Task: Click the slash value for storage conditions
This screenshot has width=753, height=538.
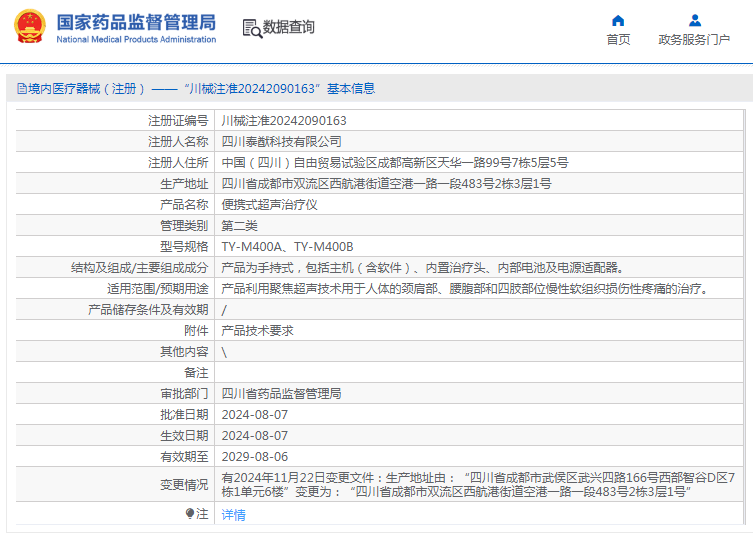Action: click(224, 310)
